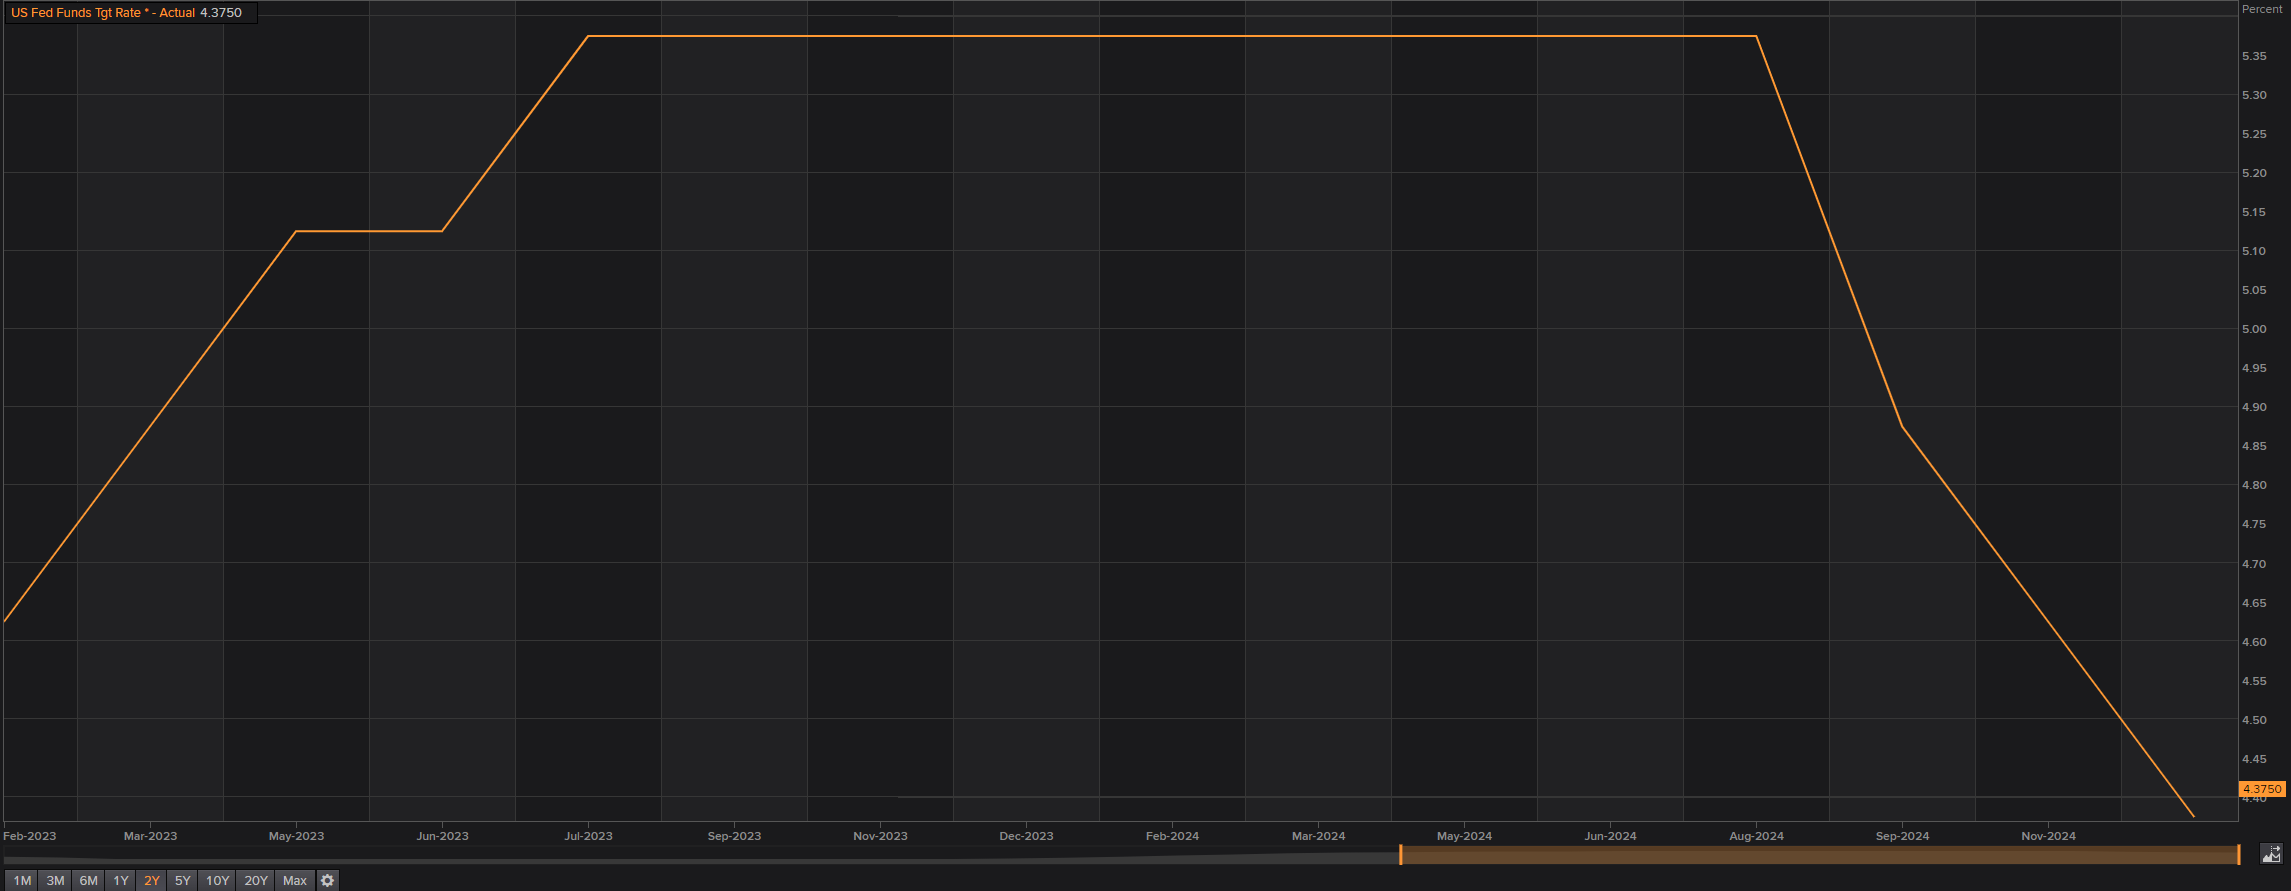
Task: Click the highlighted range selector band
Action: [x=1819, y=855]
